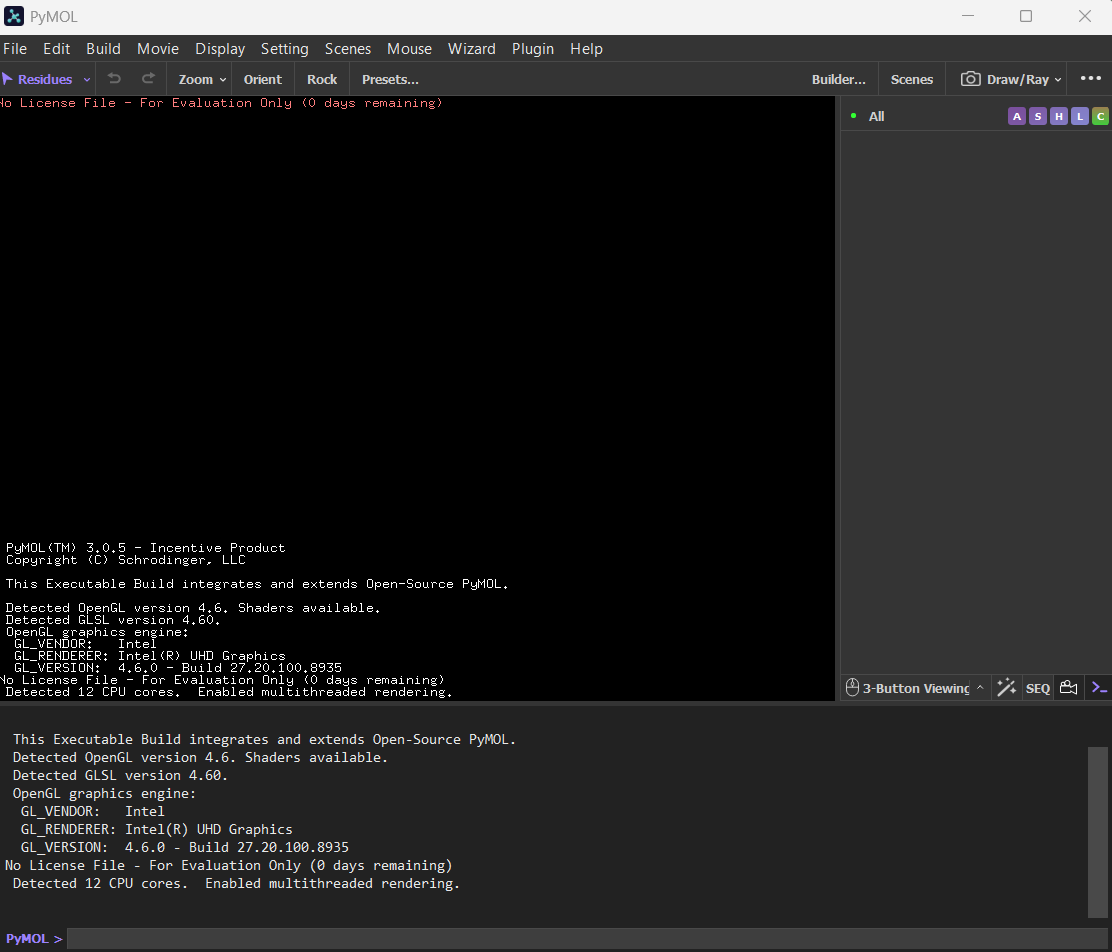The height and width of the screenshot is (952, 1112).
Task: Click 'GL_RENDERER: Intel(R) UHD Graphics' in lower log
Action: coord(156,829)
